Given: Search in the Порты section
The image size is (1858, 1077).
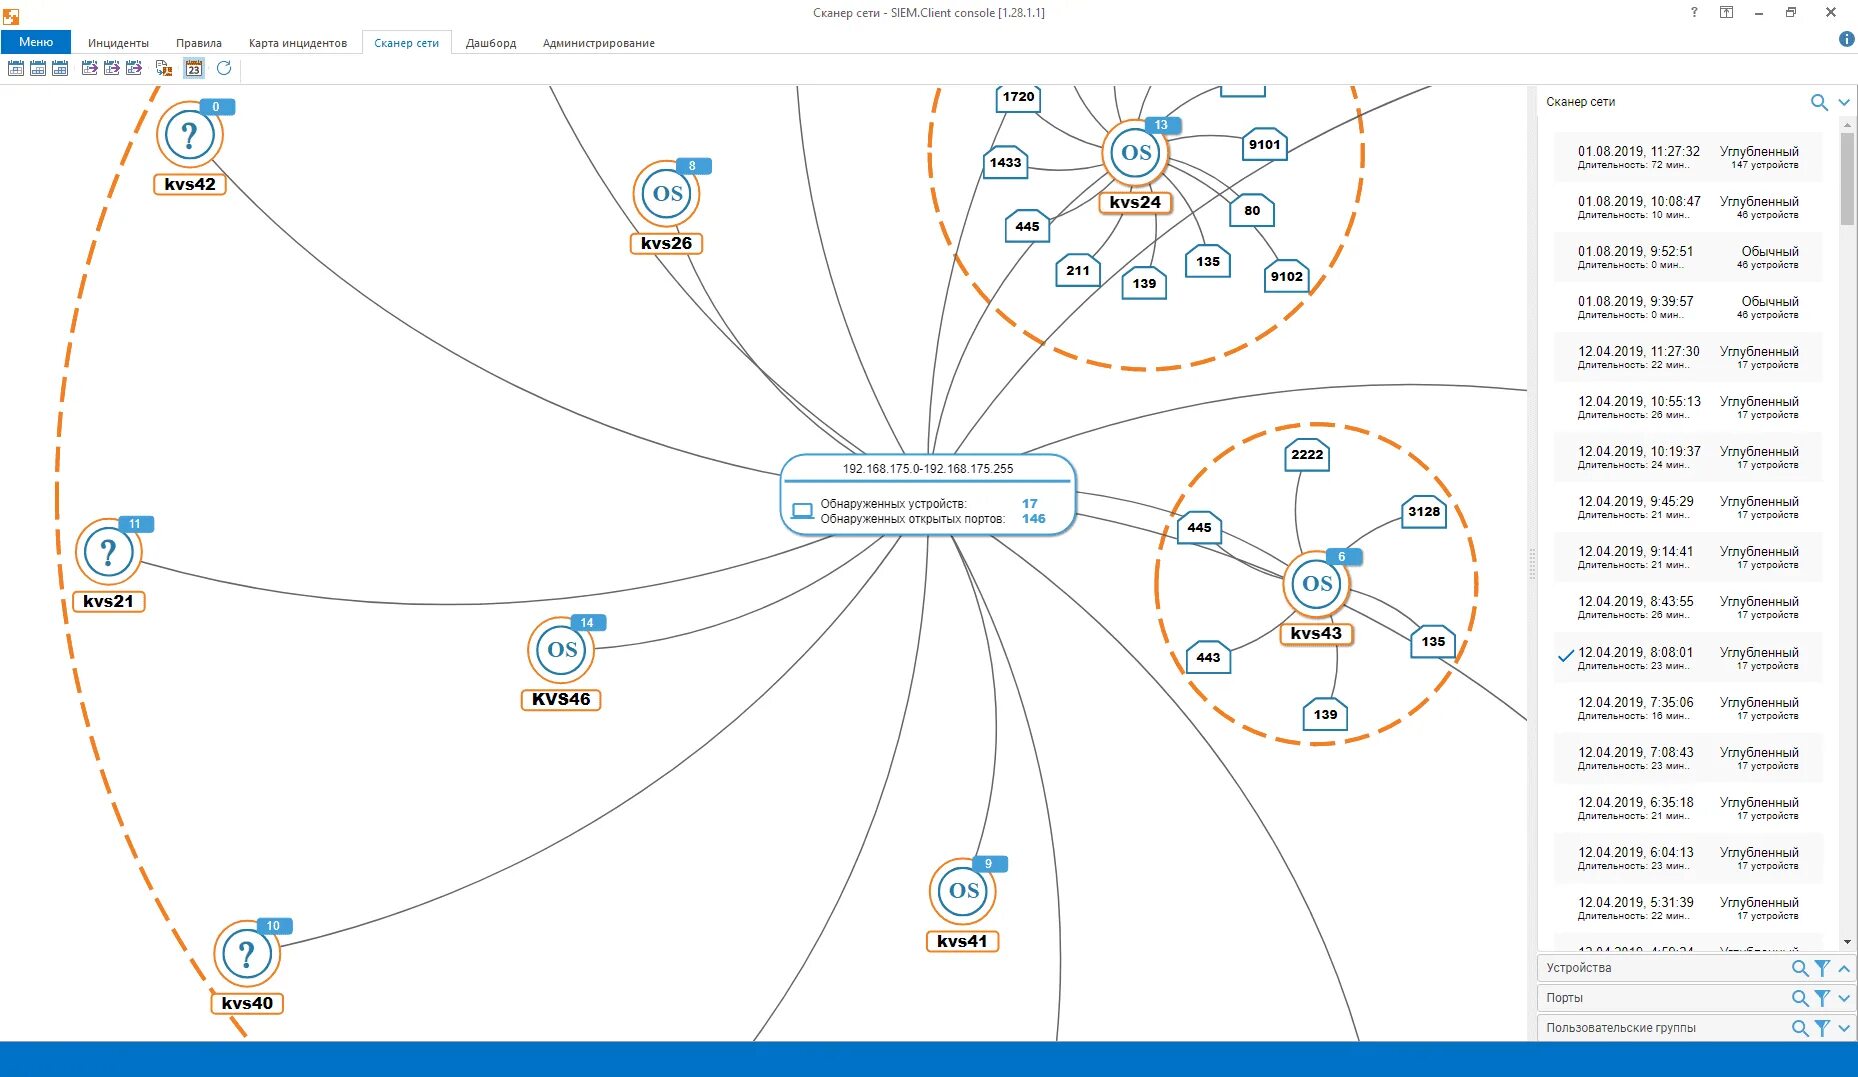Looking at the screenshot, I should pos(1800,998).
